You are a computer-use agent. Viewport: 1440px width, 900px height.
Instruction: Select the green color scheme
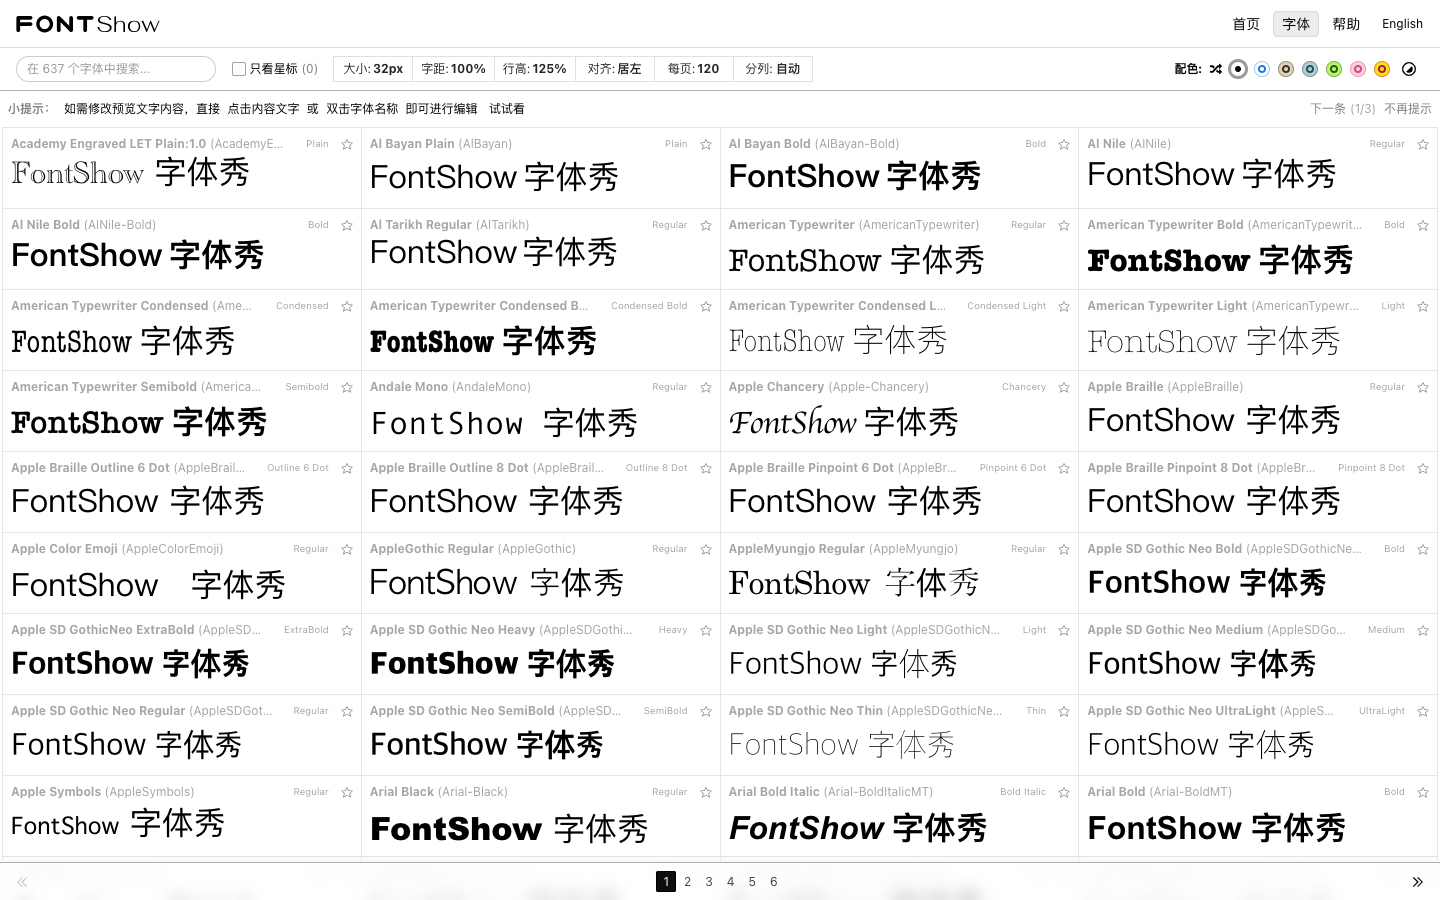1334,69
